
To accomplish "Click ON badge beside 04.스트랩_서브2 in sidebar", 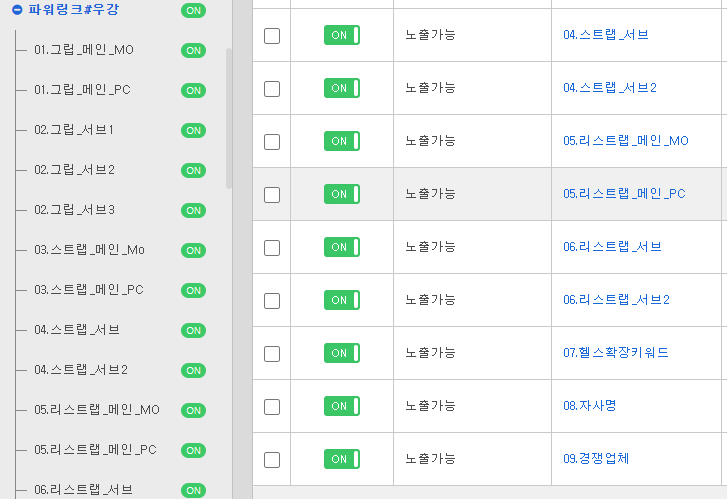I will 193,371.
